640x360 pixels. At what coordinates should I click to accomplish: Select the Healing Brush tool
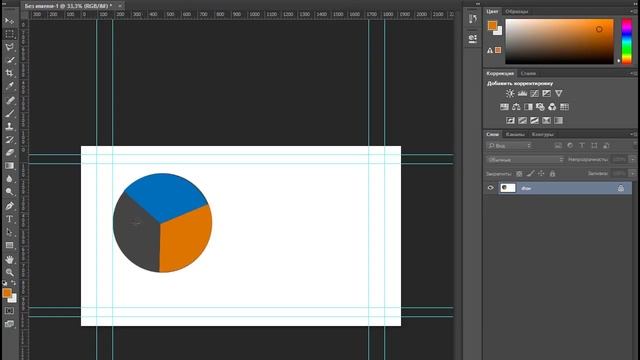tap(9, 100)
